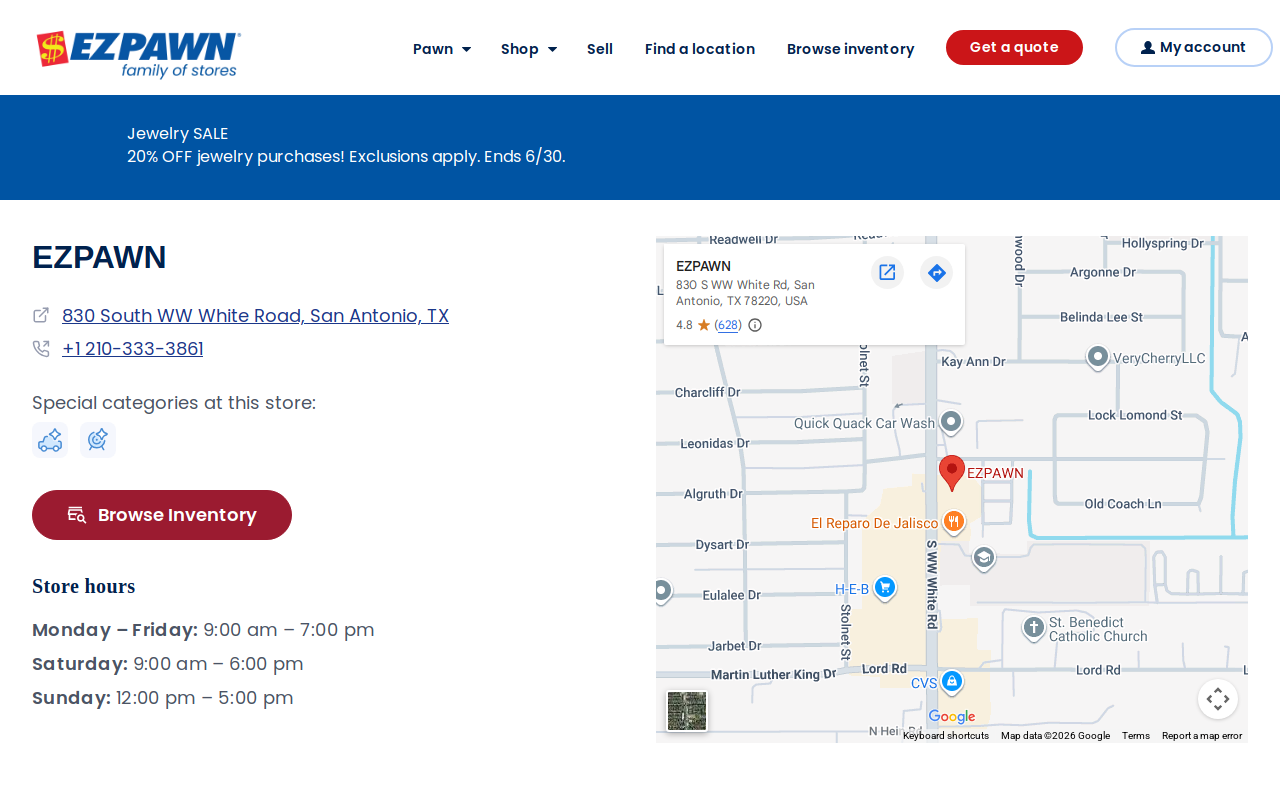Expand the Pawn dropdown menu

pyautogui.click(x=442, y=49)
